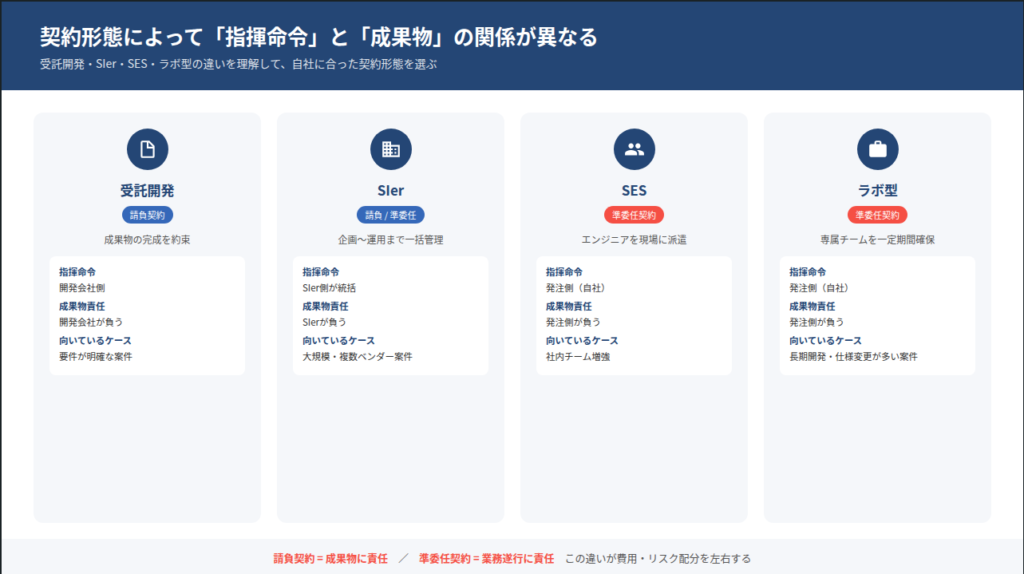Click the footer text 請負契約＝成果物に責任
The height and width of the screenshot is (574, 1024).
pos(329,558)
